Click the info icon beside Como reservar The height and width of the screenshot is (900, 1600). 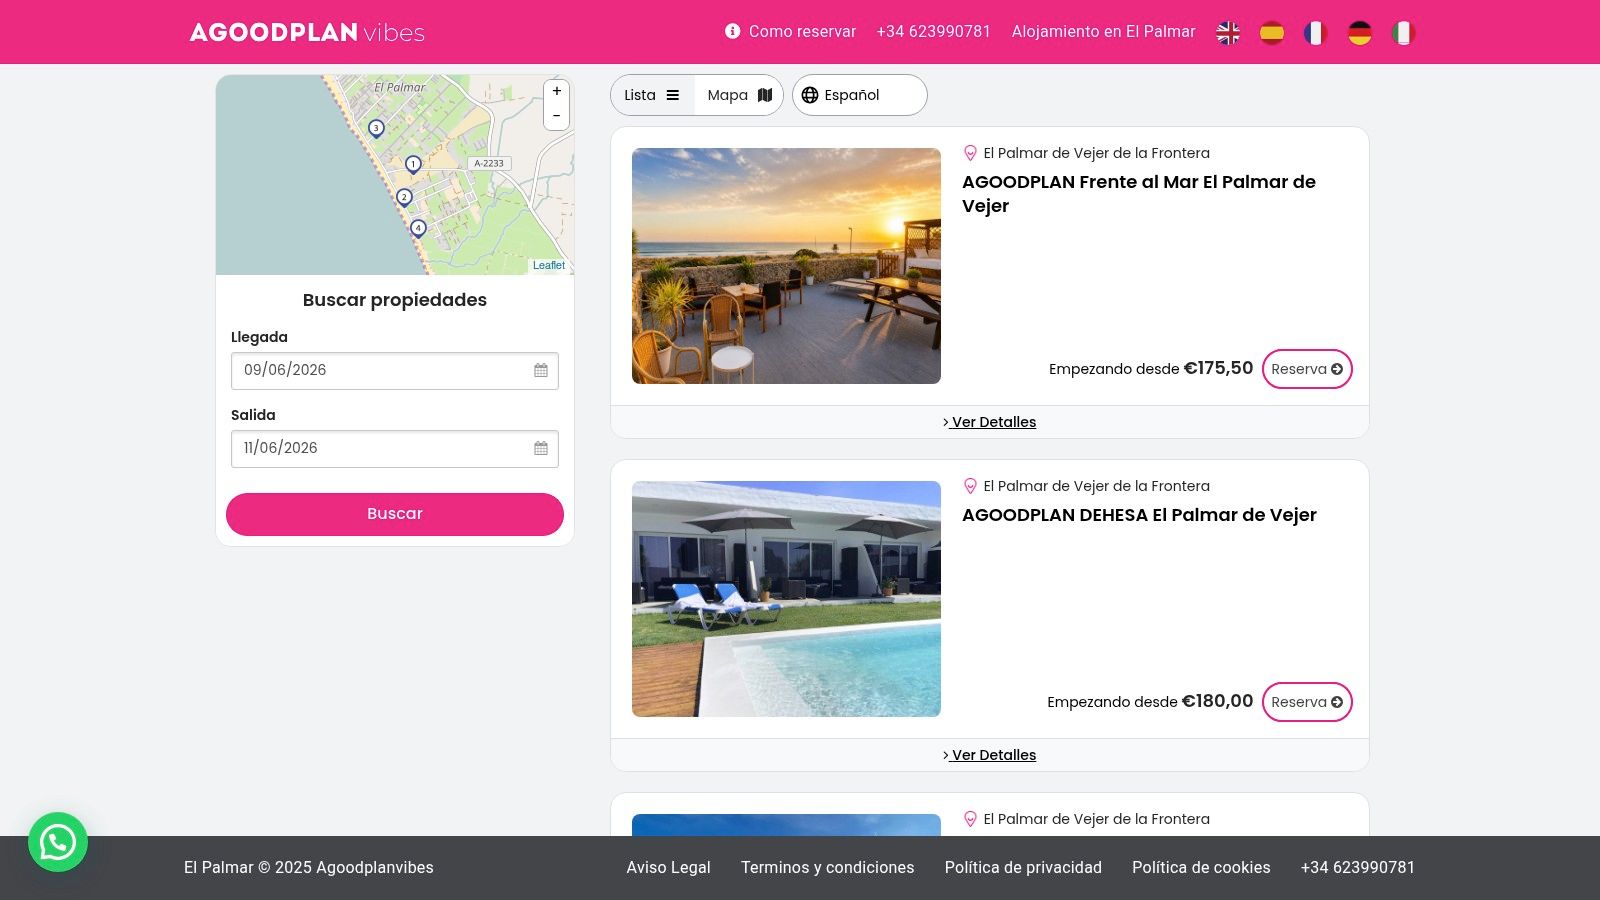pyautogui.click(x=733, y=31)
